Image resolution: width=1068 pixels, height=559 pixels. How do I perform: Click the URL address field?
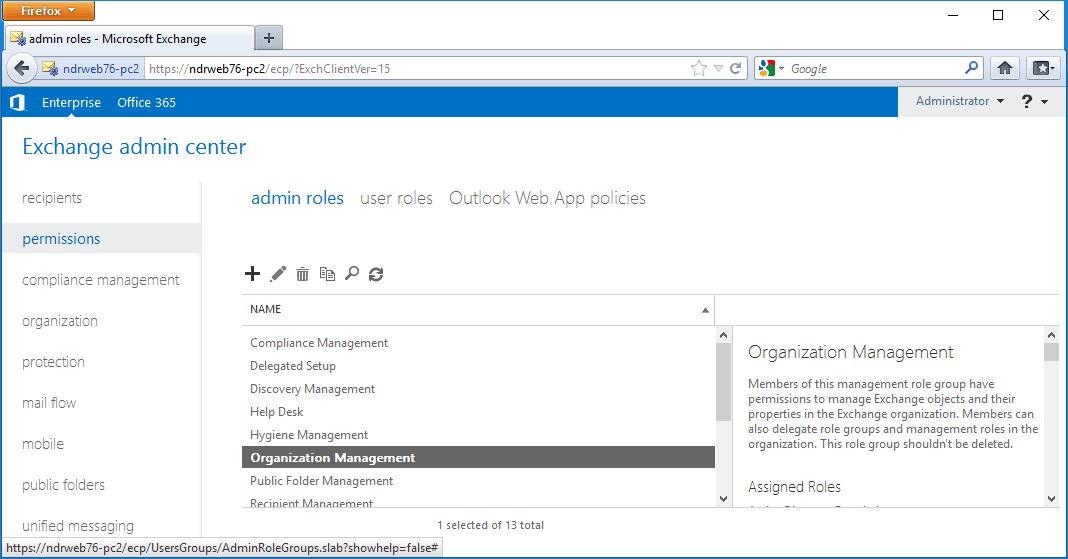pyautogui.click(x=415, y=69)
